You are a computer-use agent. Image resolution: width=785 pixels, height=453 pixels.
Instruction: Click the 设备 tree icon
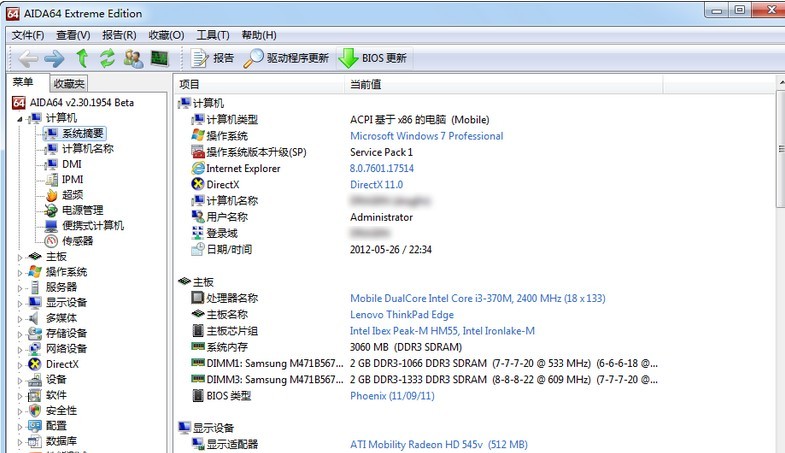35,380
